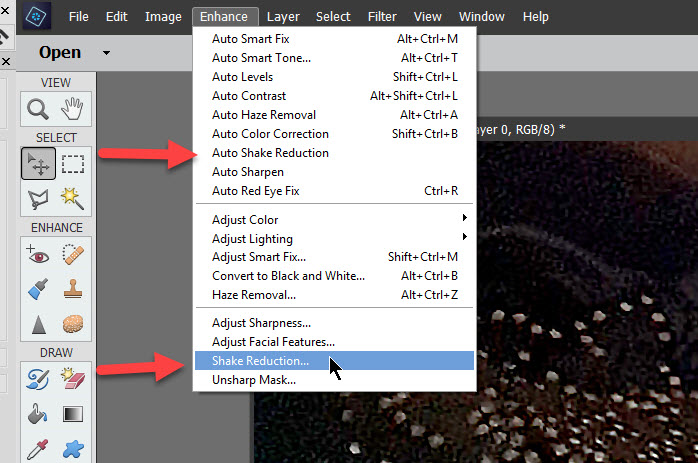Open the Layer menu

283,17
